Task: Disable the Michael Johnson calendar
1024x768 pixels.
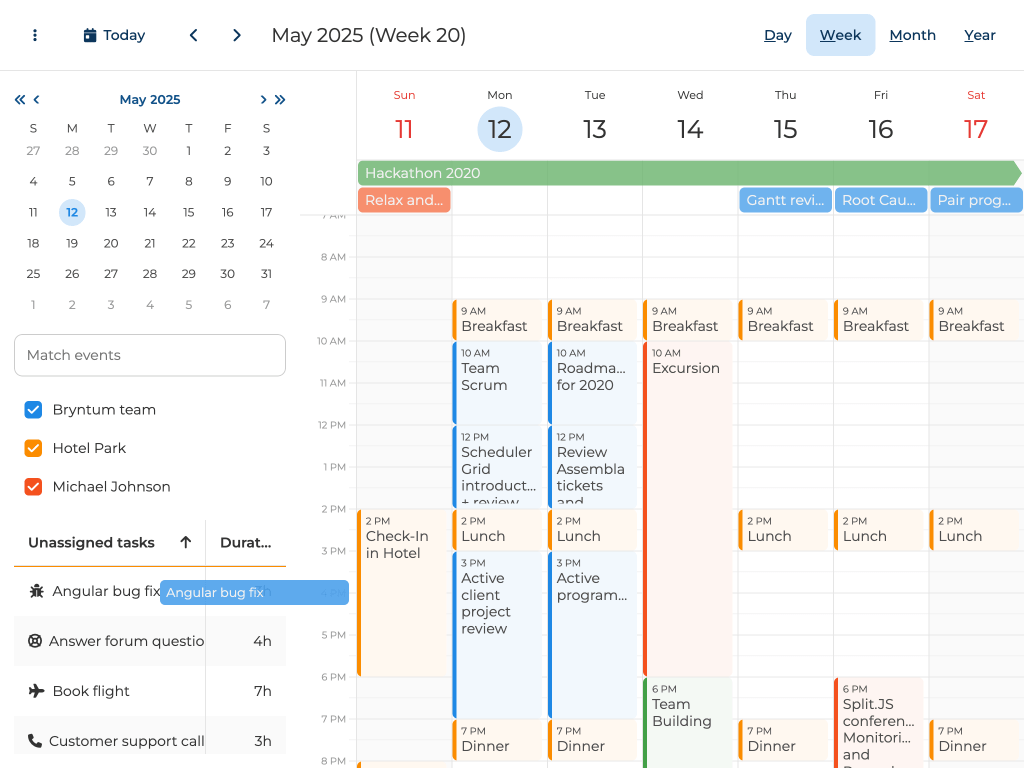Action: coord(33,487)
